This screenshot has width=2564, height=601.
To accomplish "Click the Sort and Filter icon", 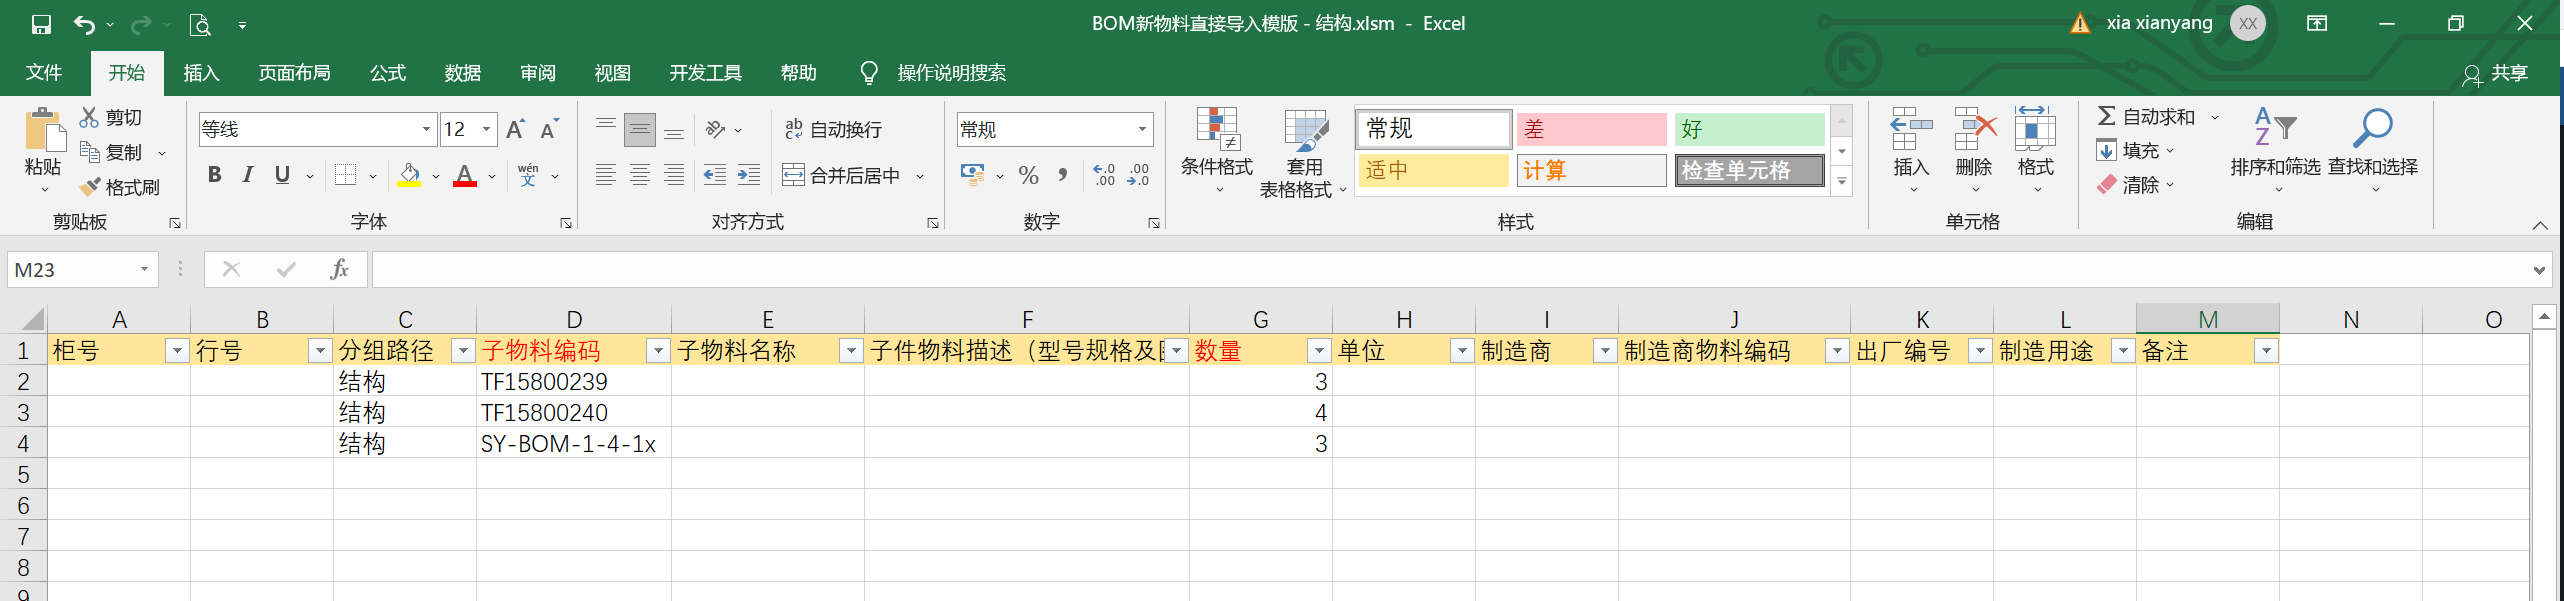I will pyautogui.click(x=2274, y=130).
